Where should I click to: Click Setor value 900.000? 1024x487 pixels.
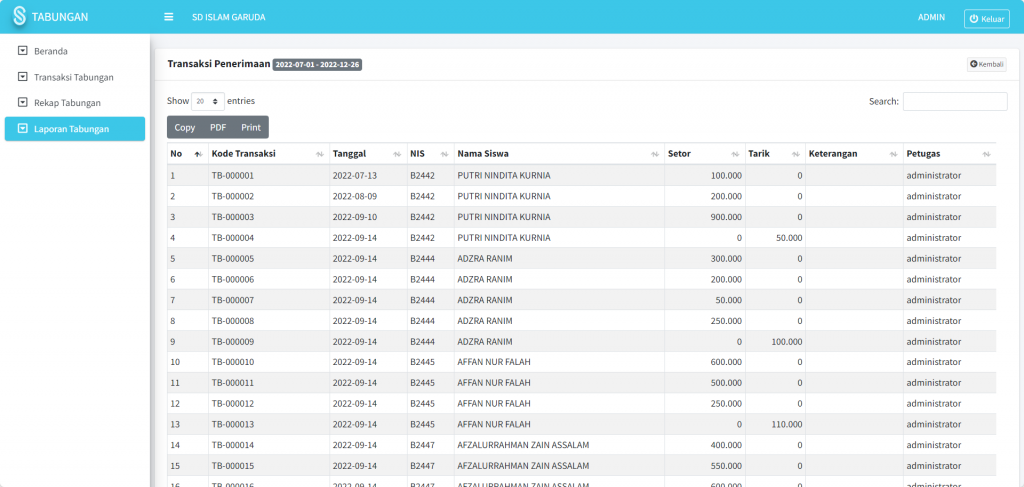[726, 217]
